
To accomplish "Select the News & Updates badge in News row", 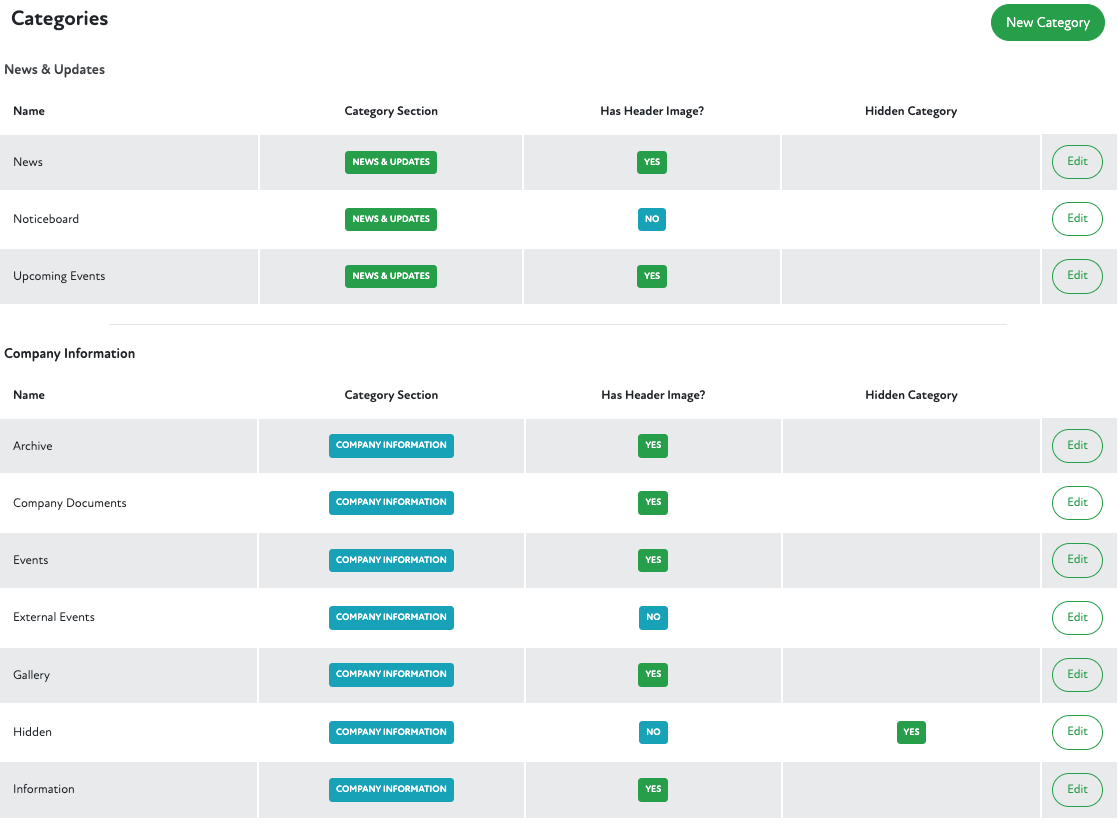I will pyautogui.click(x=391, y=162).
